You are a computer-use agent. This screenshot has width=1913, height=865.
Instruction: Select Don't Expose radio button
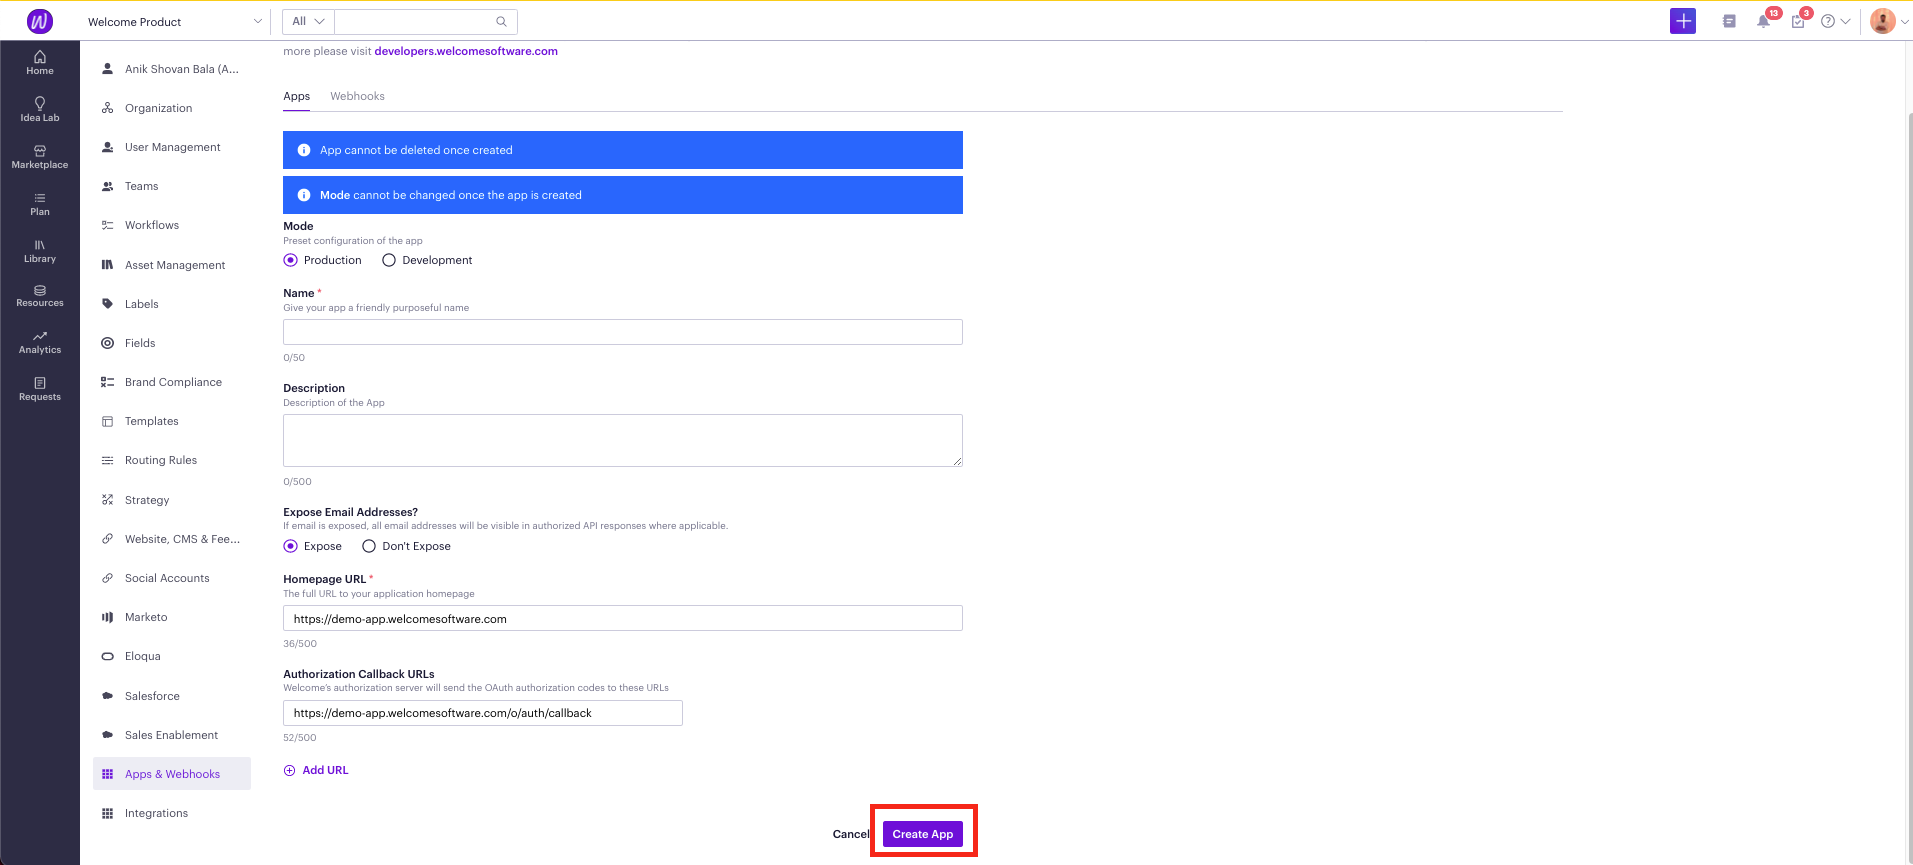pos(369,546)
